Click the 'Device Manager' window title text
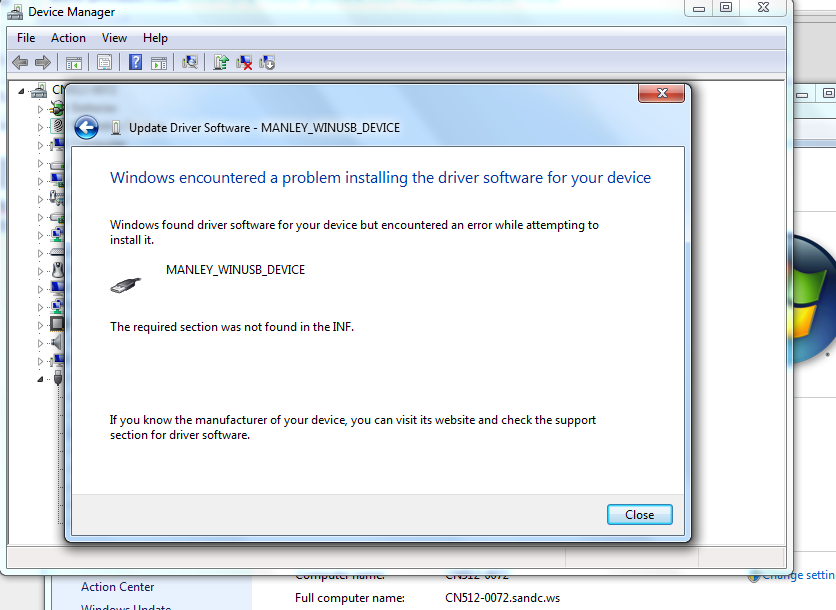Image resolution: width=836 pixels, height=610 pixels. click(x=71, y=12)
